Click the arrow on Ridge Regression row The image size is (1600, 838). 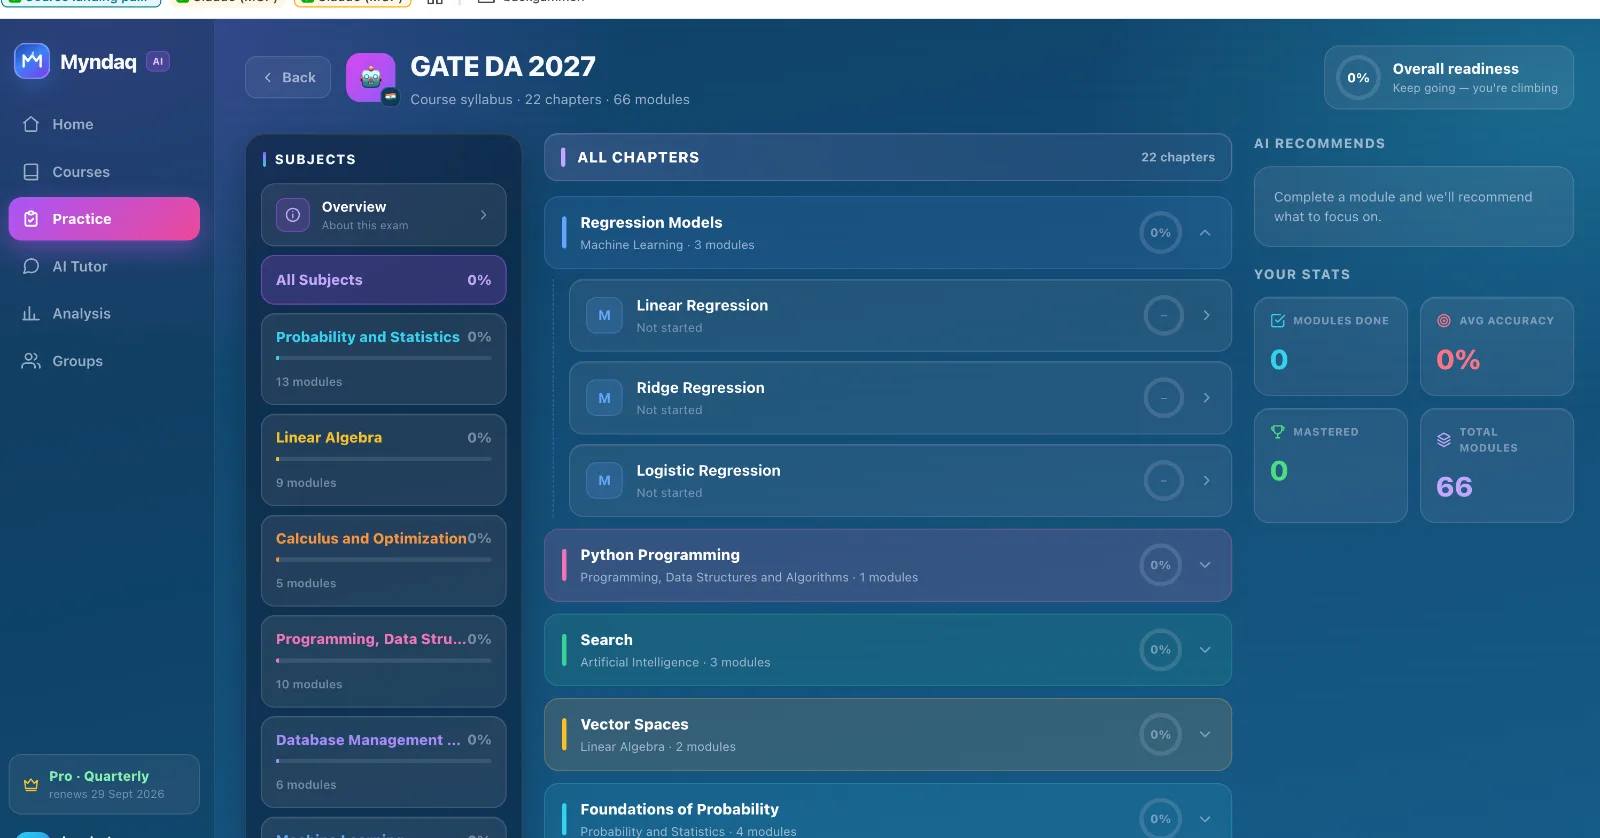(1207, 398)
